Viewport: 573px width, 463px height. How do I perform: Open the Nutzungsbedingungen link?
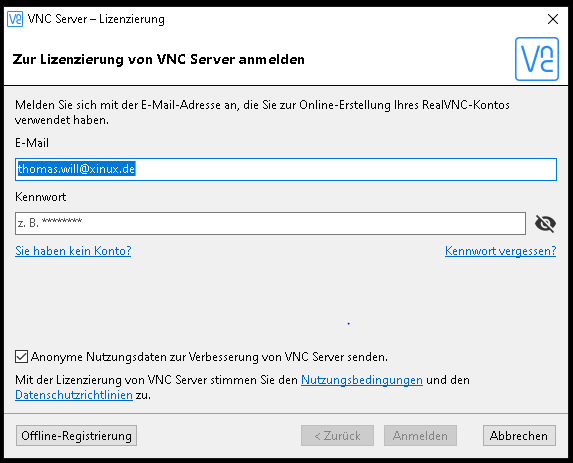(x=362, y=380)
